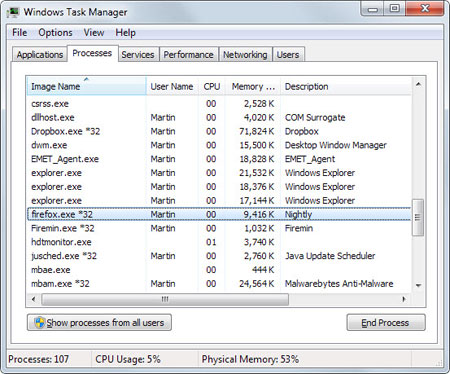Select the firefox.exe *32 process

219,214
